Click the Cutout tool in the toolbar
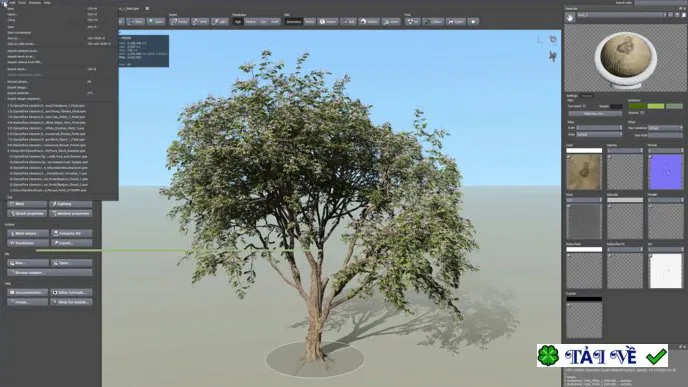The height and width of the screenshot is (387, 688). coord(433,21)
